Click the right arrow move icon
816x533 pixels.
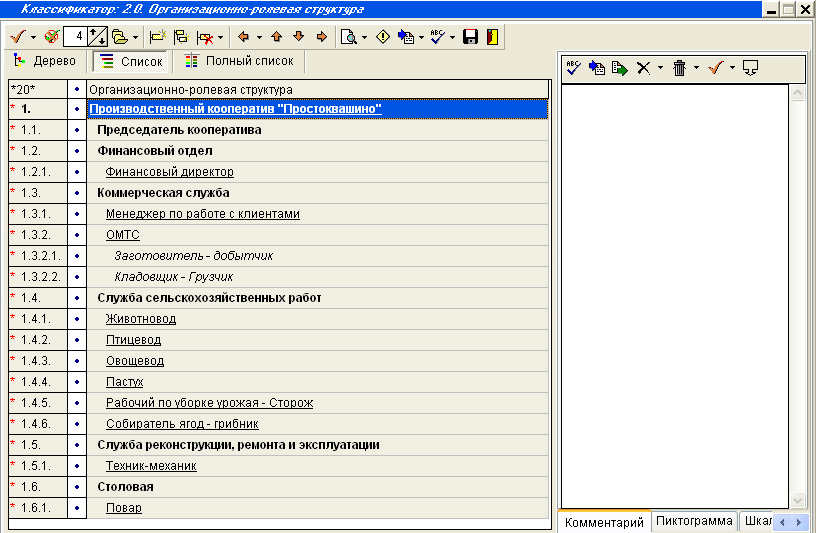[x=322, y=36]
